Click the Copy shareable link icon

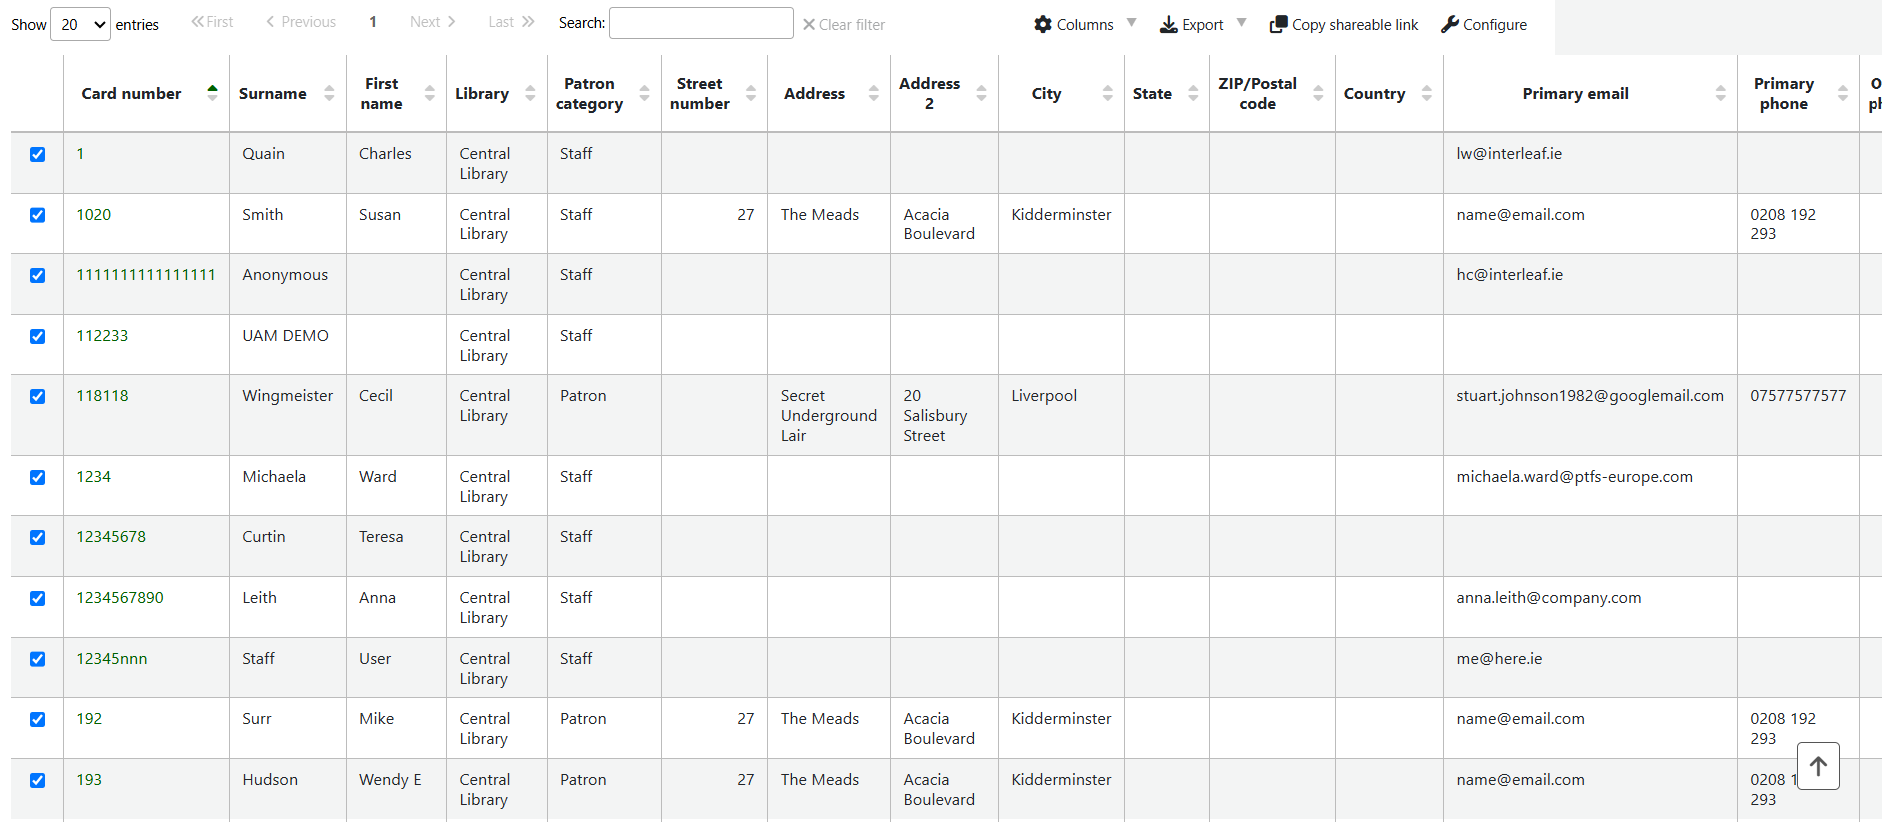point(1278,24)
